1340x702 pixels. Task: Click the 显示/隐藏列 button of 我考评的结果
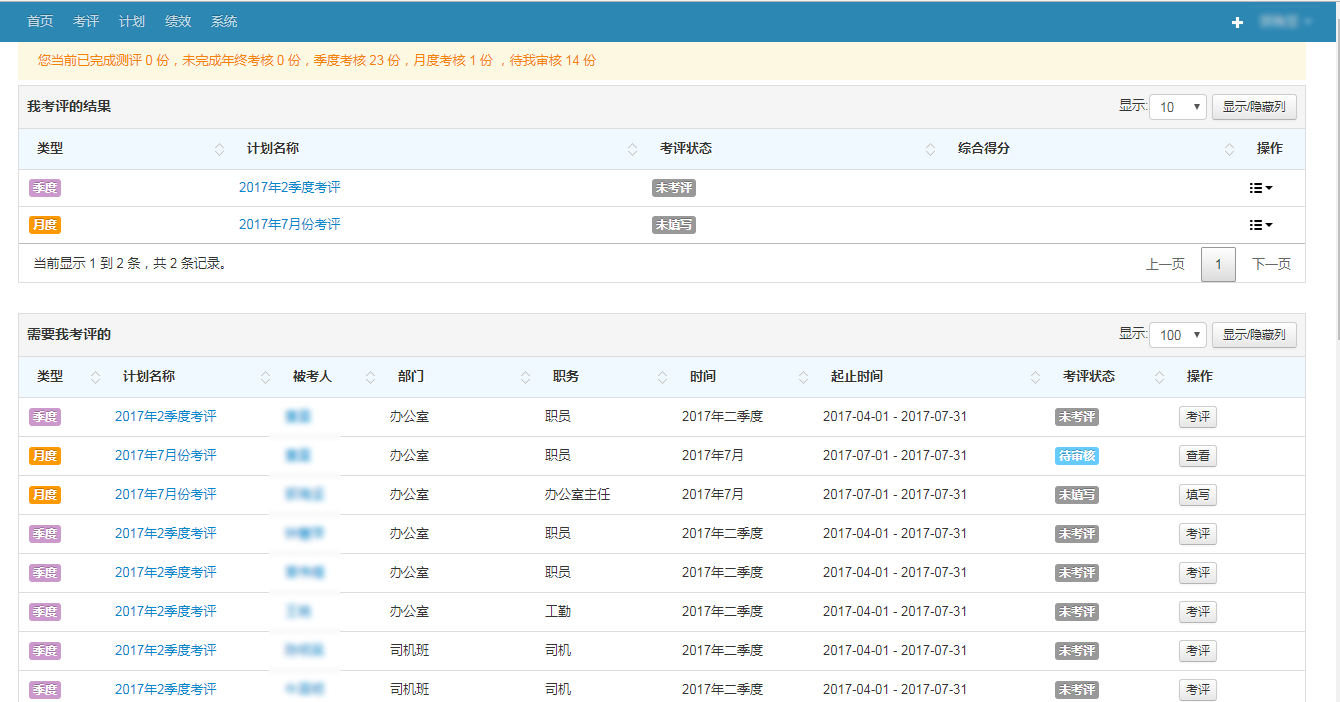pyautogui.click(x=1253, y=107)
